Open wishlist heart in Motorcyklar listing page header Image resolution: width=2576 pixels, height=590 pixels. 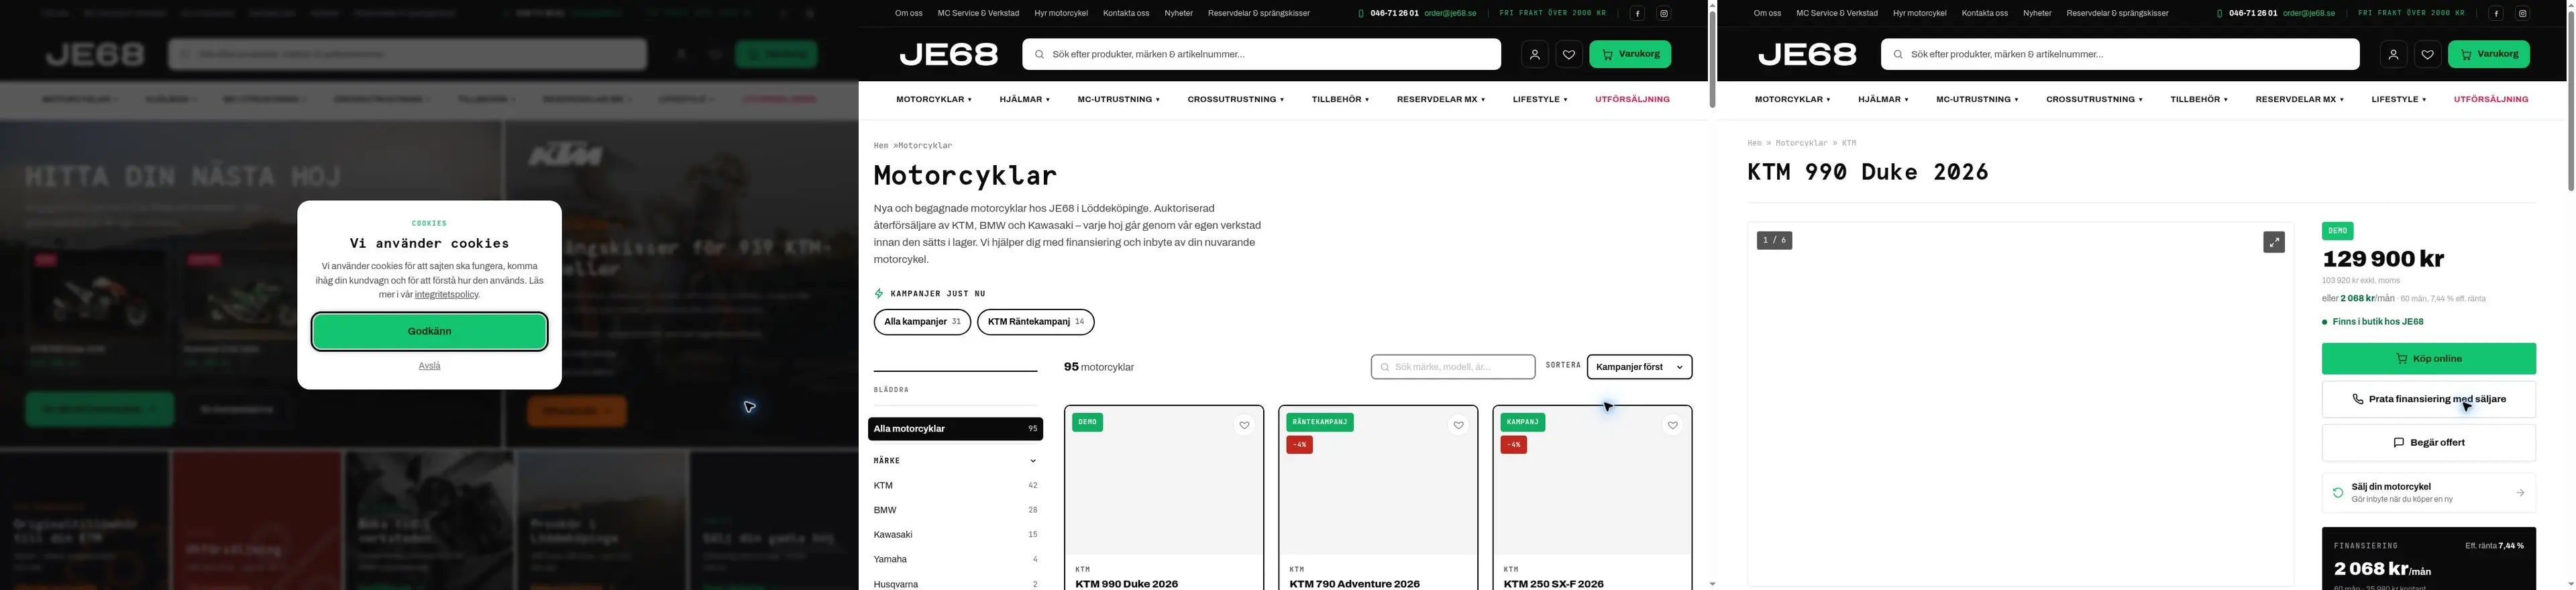1569,54
